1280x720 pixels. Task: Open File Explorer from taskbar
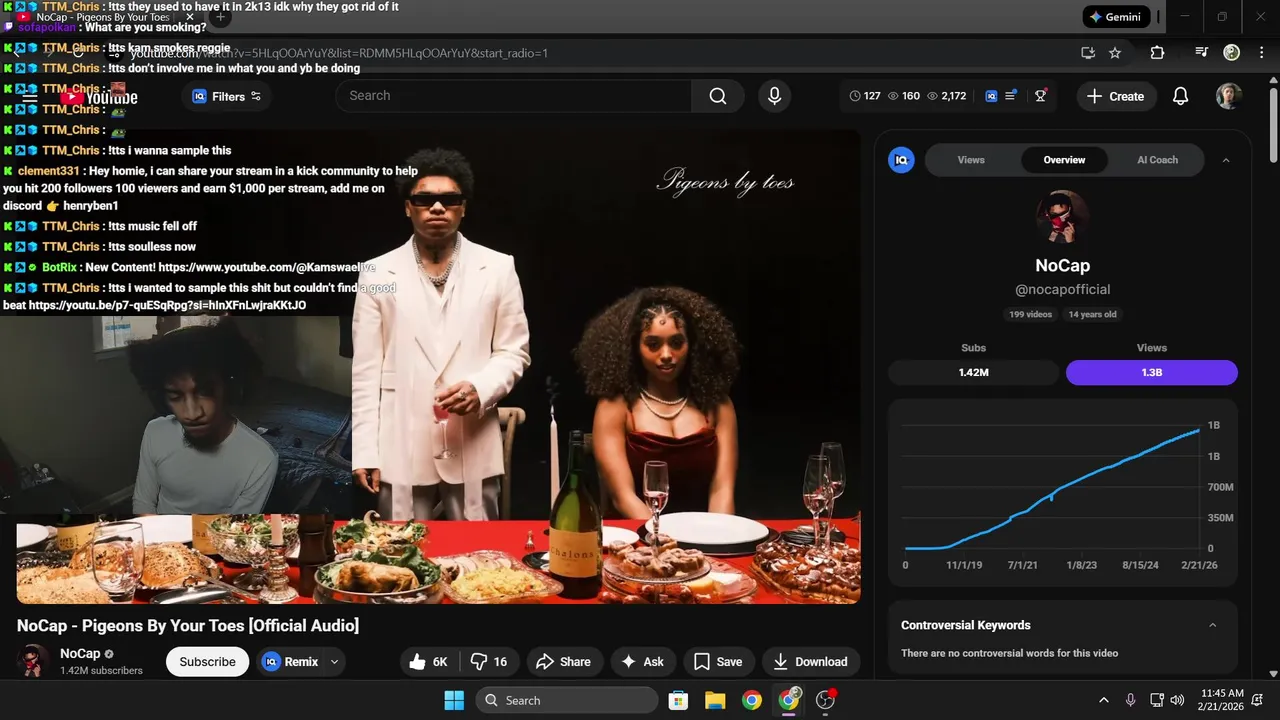[715, 700]
